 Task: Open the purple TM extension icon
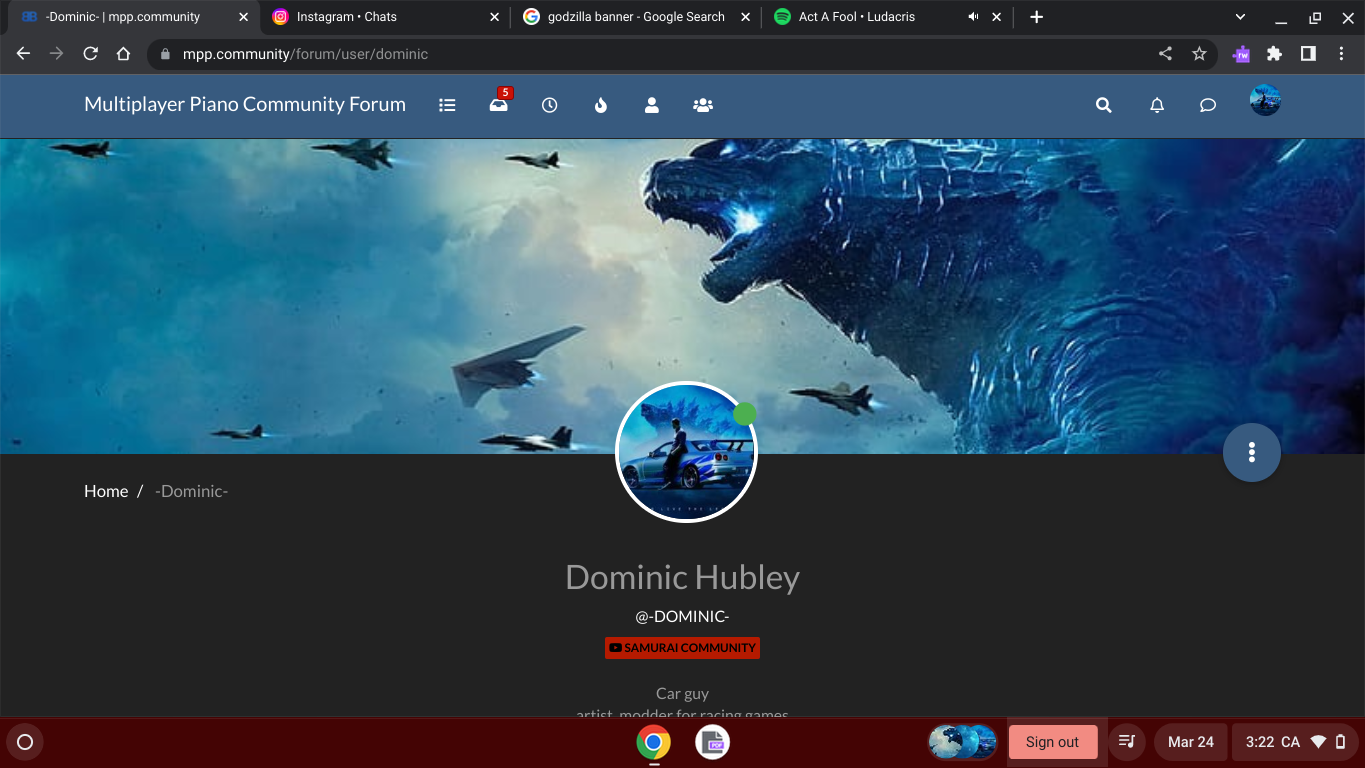[1241, 54]
